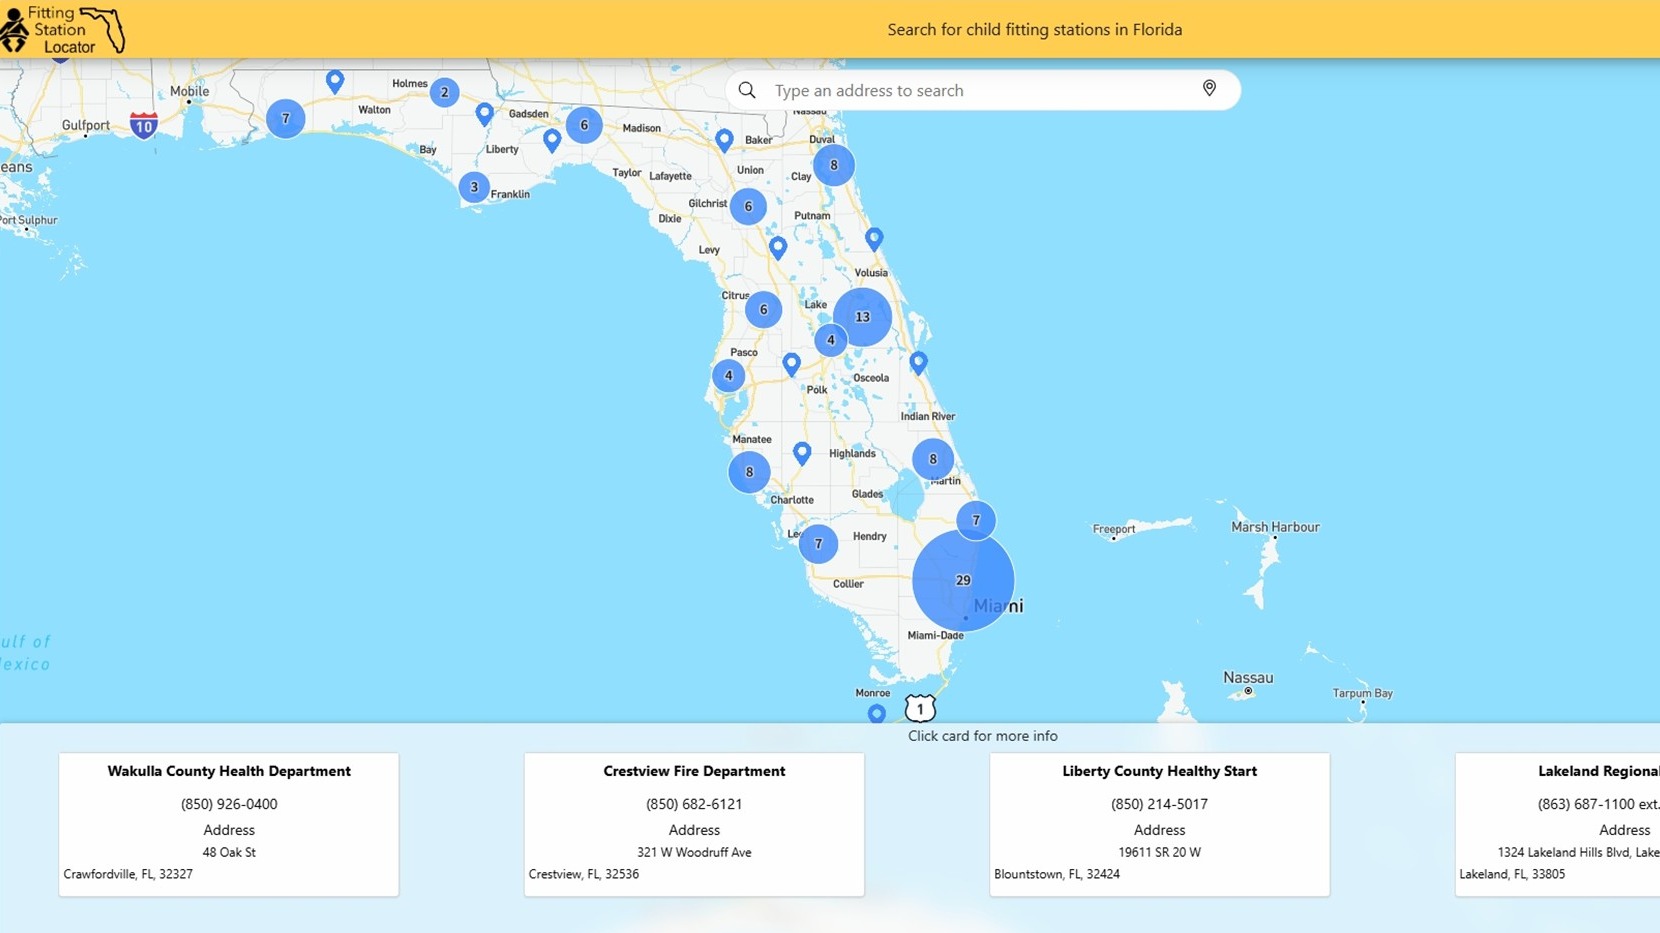Select the map pin near Polk county

point(791,364)
